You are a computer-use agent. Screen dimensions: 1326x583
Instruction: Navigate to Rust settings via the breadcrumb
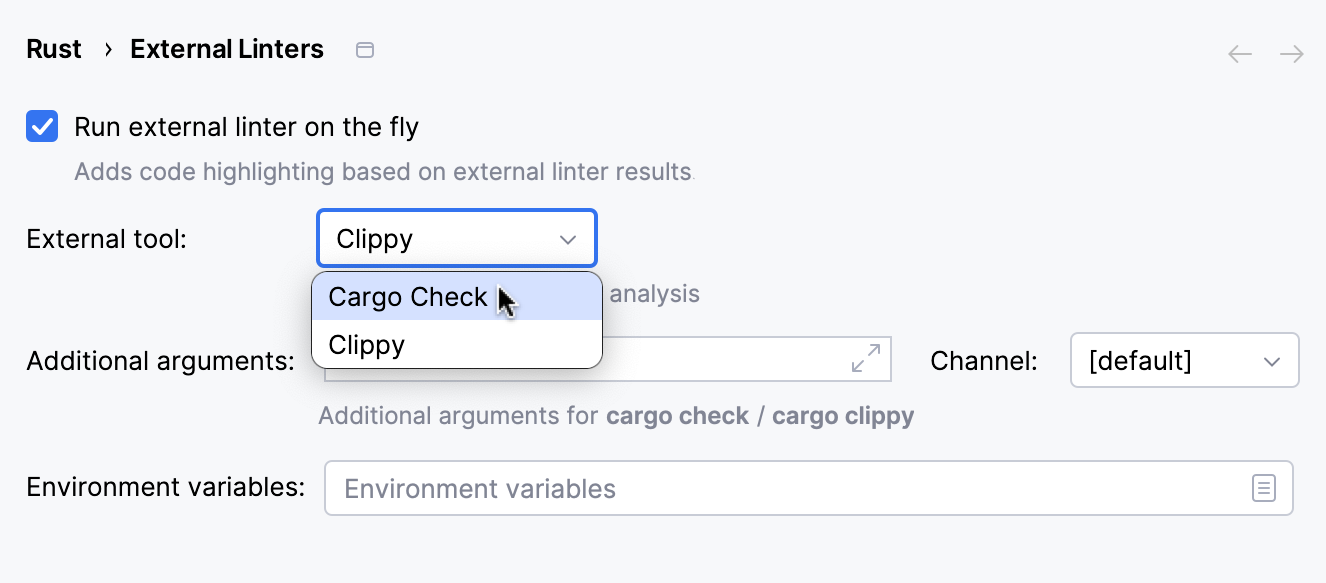pyautogui.click(x=54, y=48)
